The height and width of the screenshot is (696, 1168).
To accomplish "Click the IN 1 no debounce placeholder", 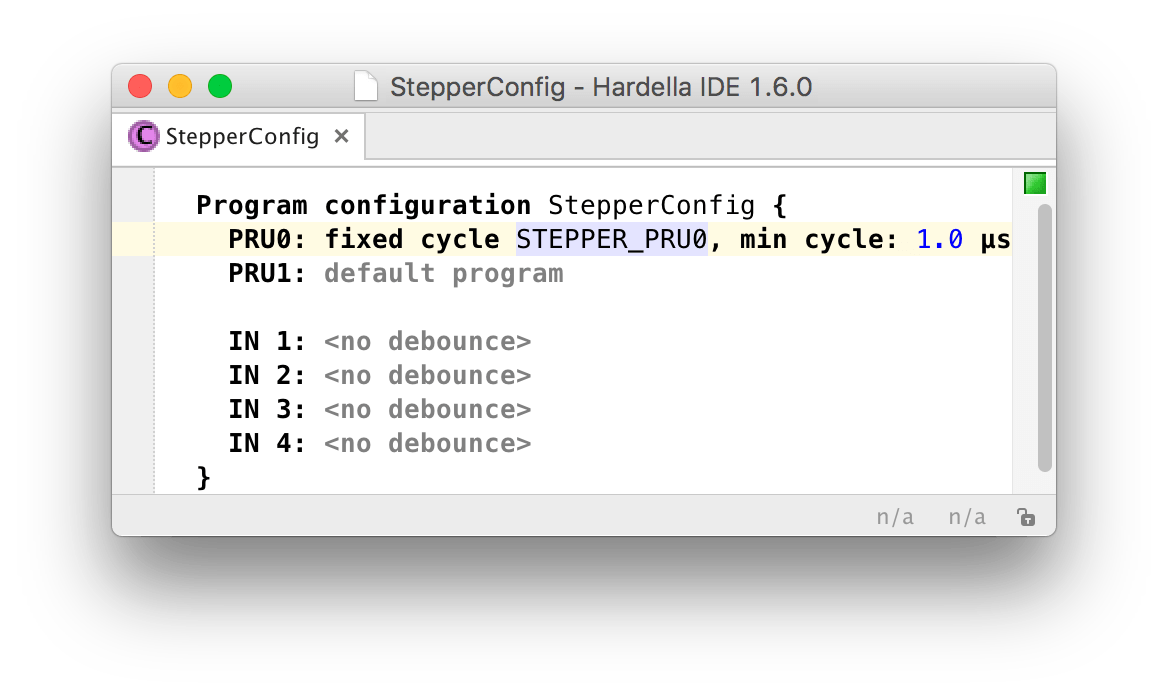I will [x=428, y=341].
